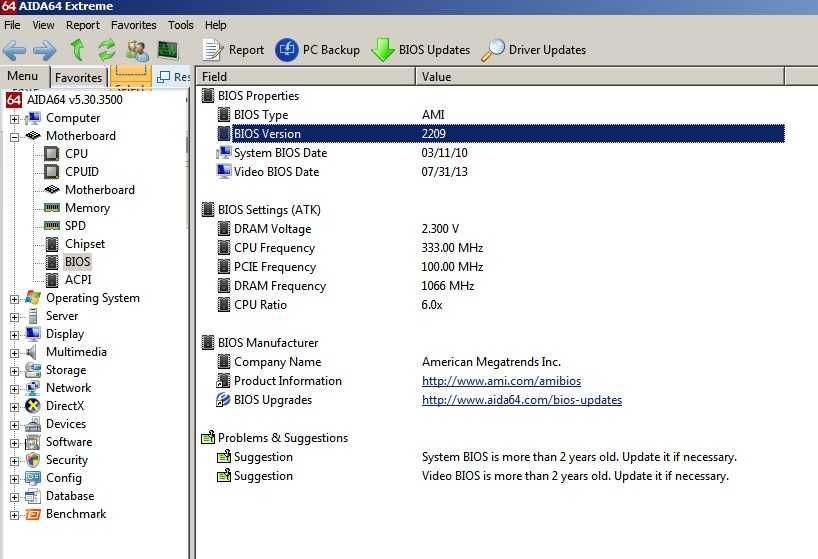The image size is (818, 559).
Task: Launch PC Backup from toolbar
Action: [317, 50]
